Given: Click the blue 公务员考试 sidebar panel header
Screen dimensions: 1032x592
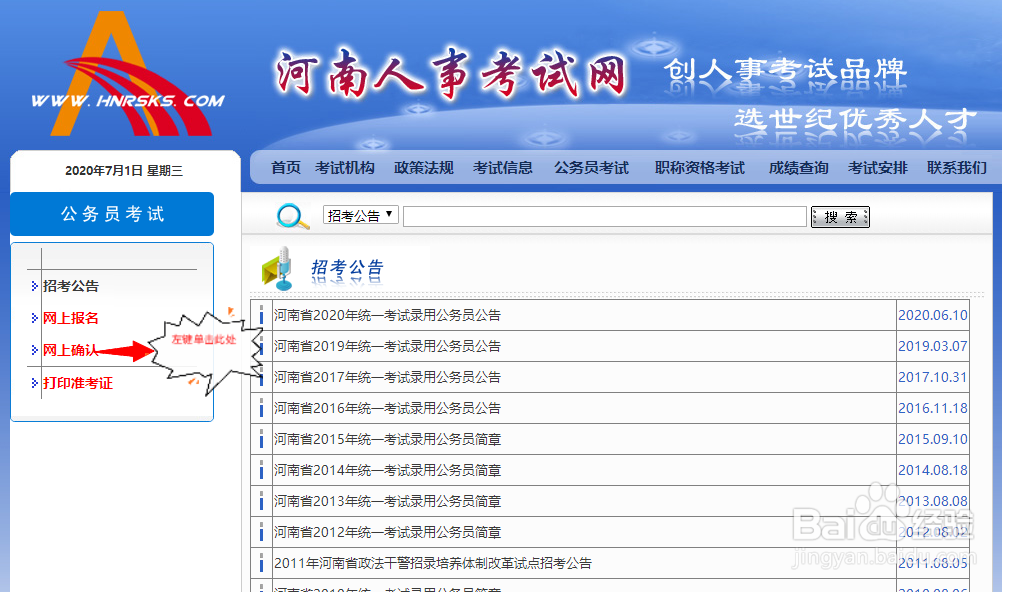Looking at the screenshot, I should (x=111, y=213).
